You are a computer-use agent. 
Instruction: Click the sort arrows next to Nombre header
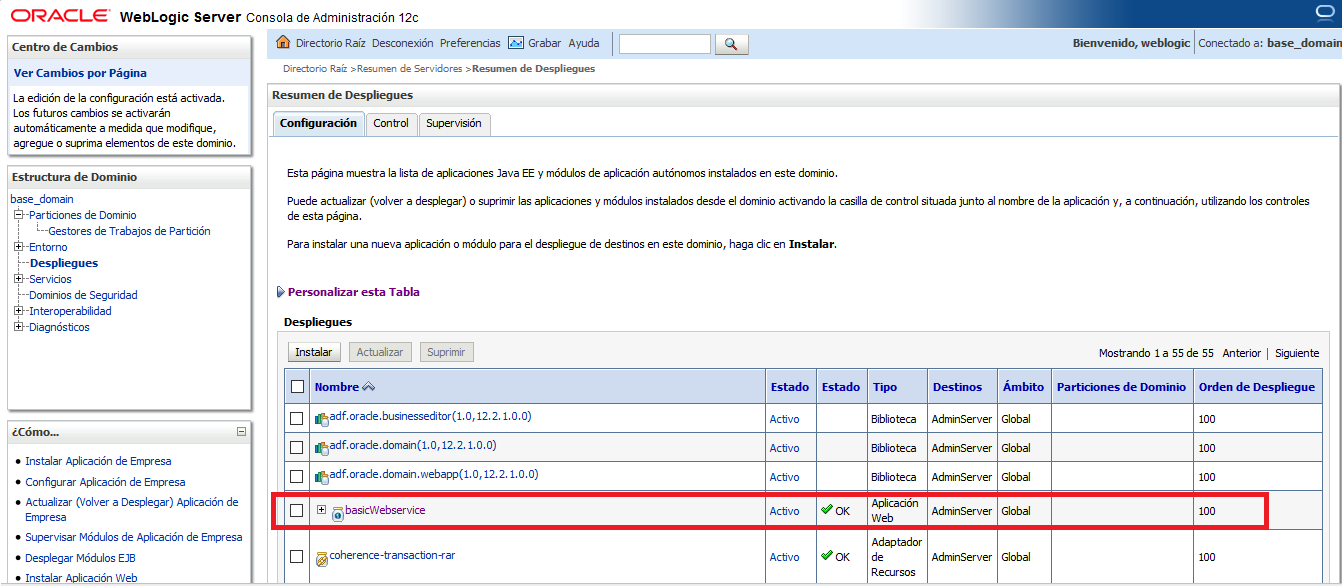click(368, 387)
